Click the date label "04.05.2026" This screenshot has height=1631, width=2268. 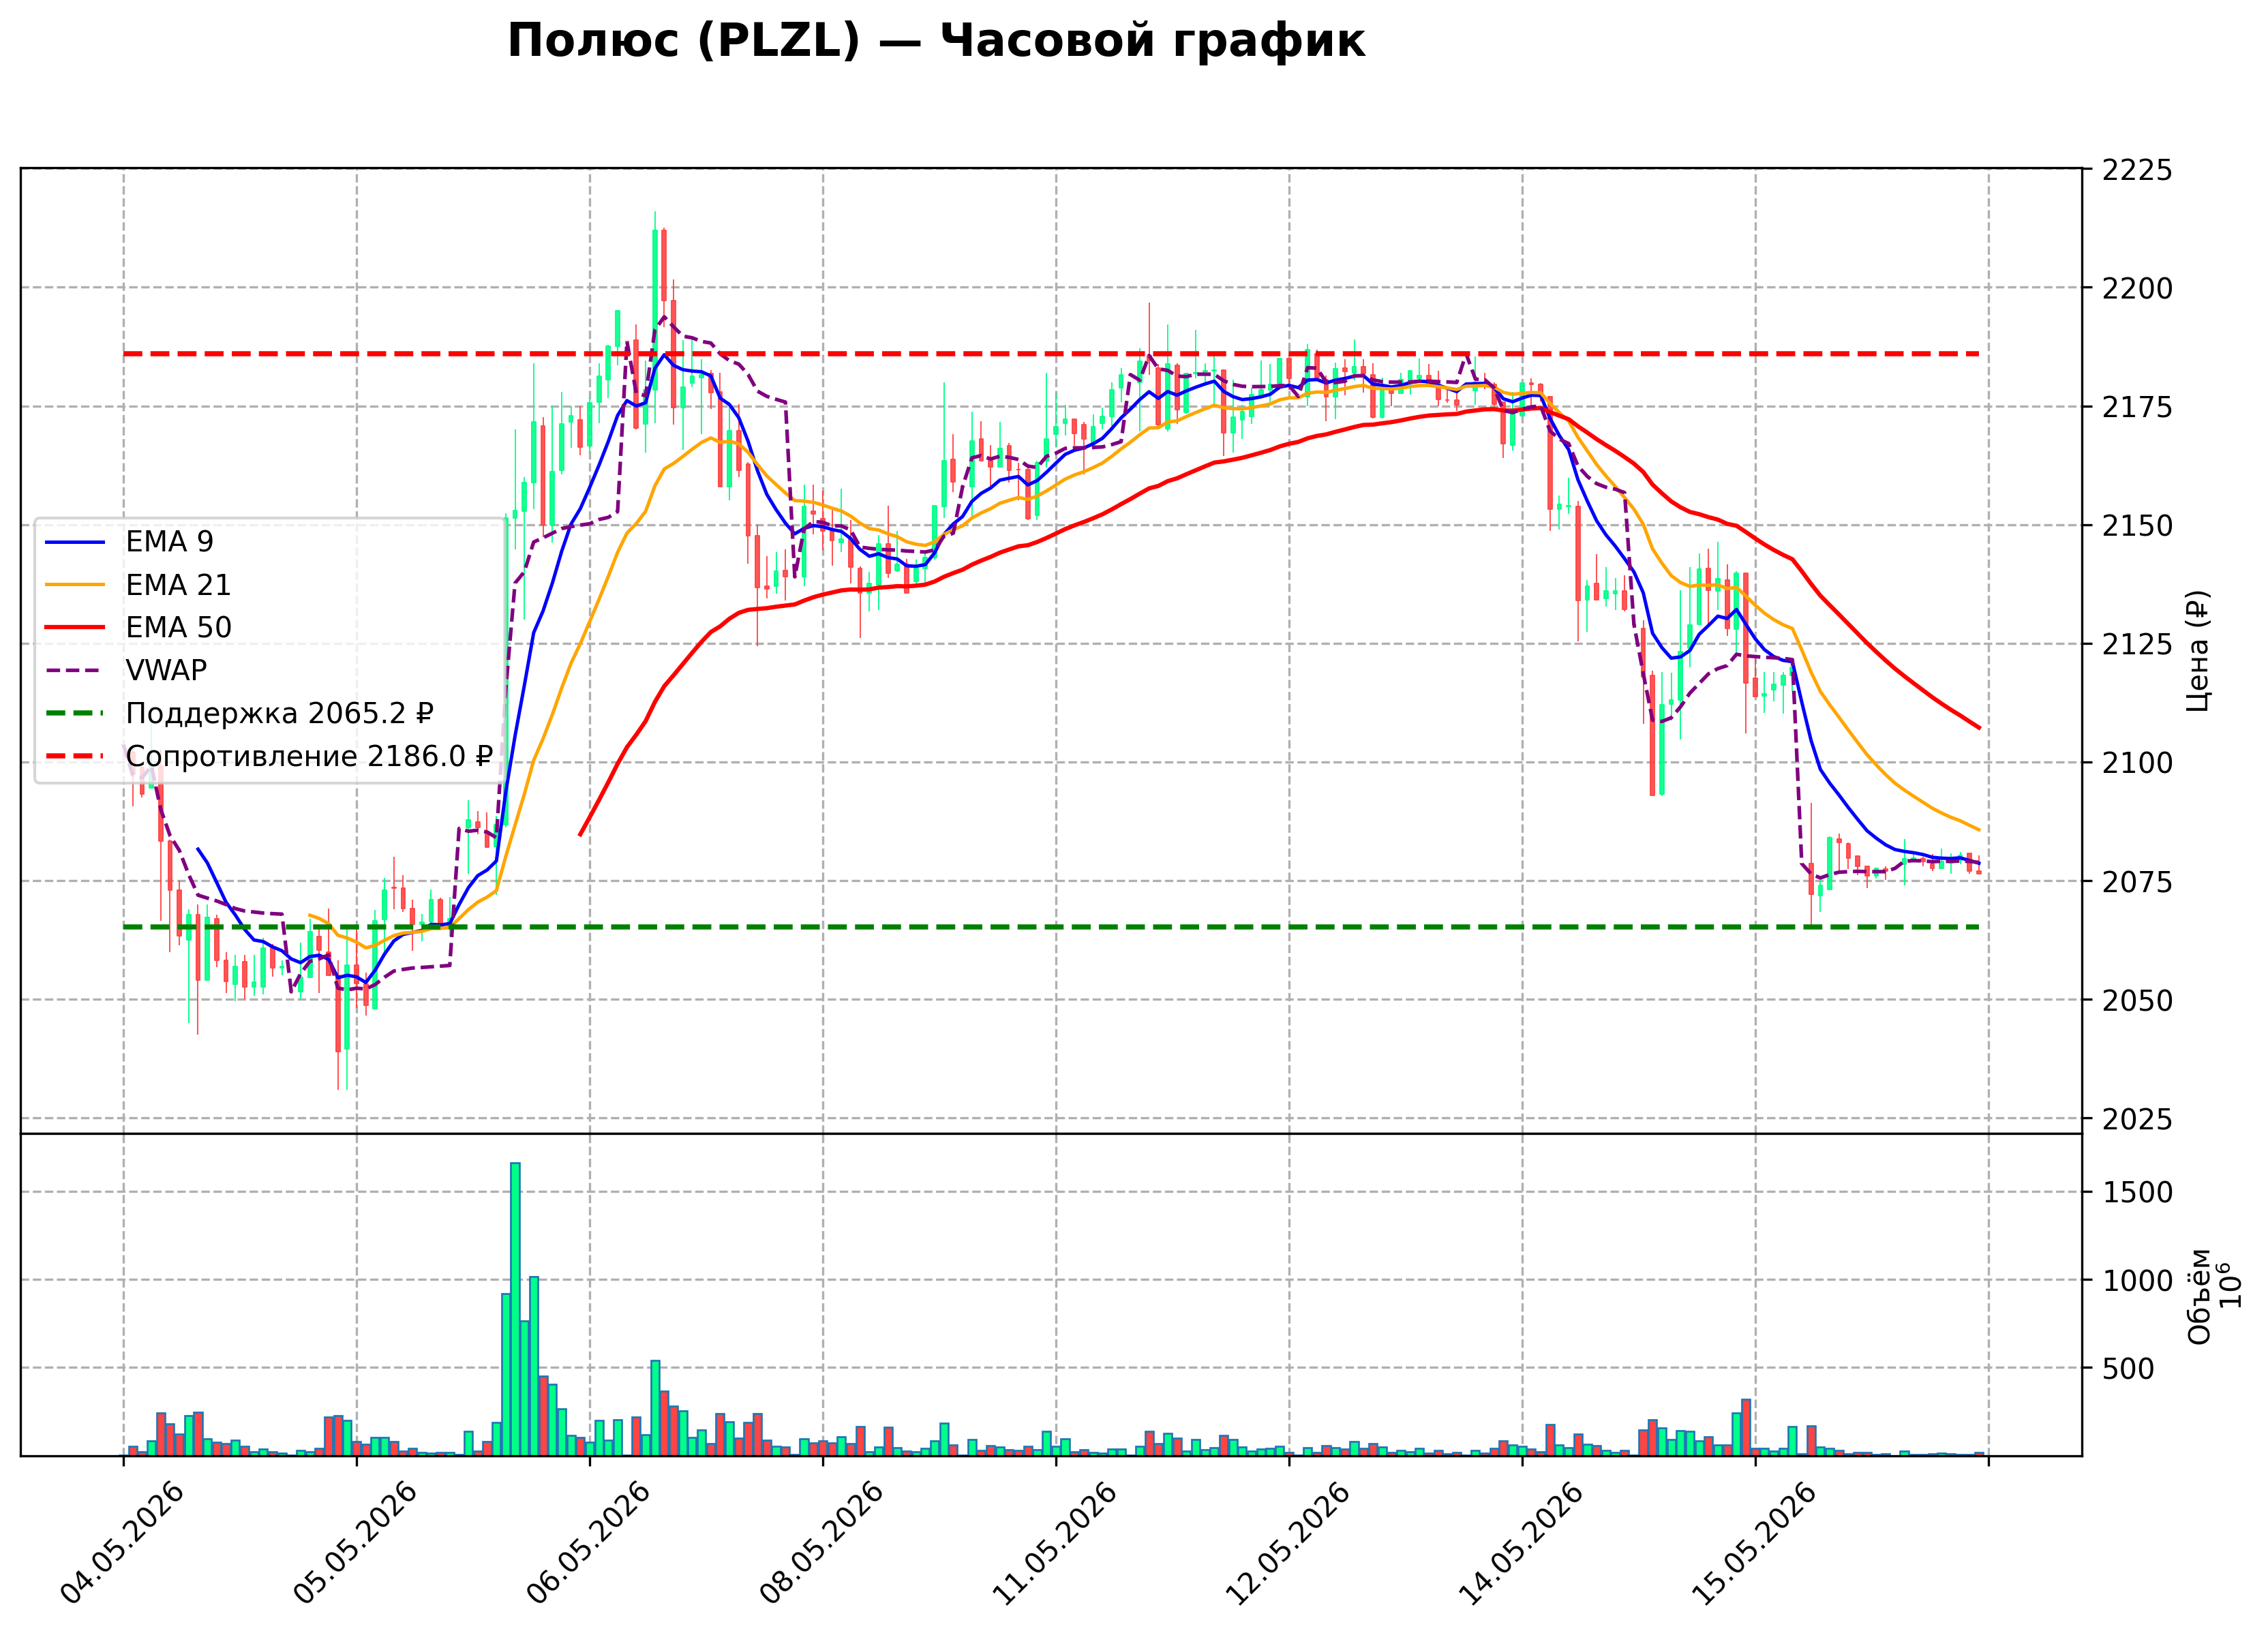tap(122, 1542)
